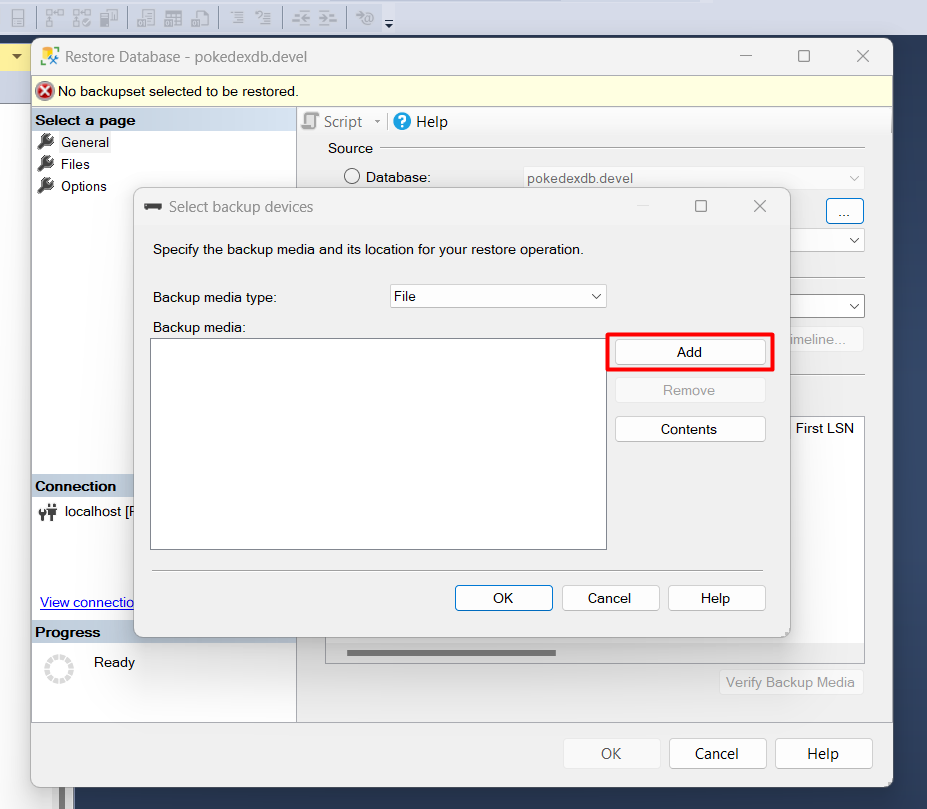Click the Script toolbar icon
927x809 pixels.
[311, 121]
